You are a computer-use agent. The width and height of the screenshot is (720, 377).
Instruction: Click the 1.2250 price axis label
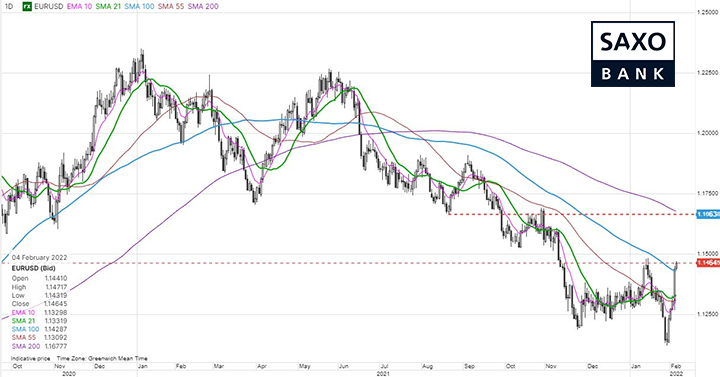tap(708, 73)
